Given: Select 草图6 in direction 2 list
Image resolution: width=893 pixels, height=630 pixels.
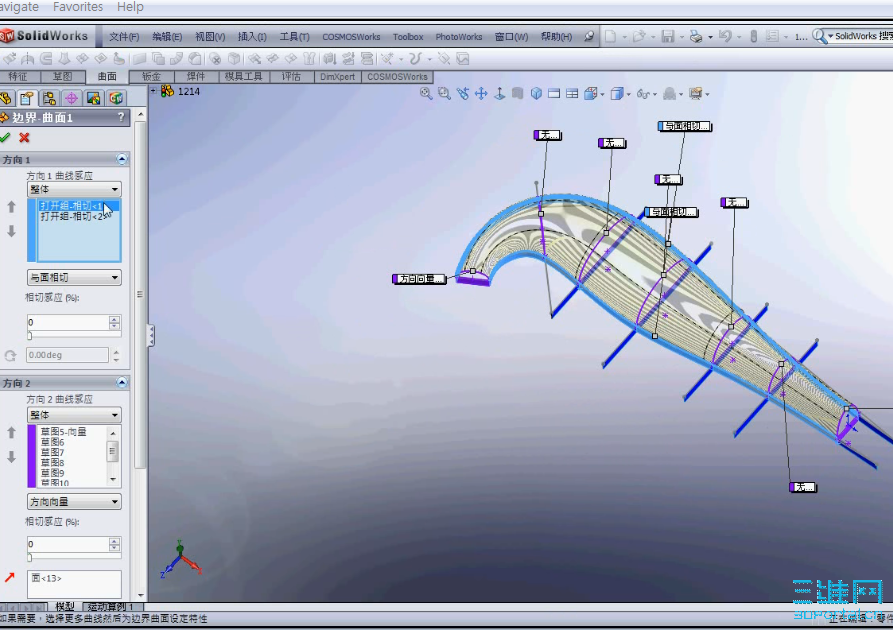Looking at the screenshot, I should [x=52, y=442].
